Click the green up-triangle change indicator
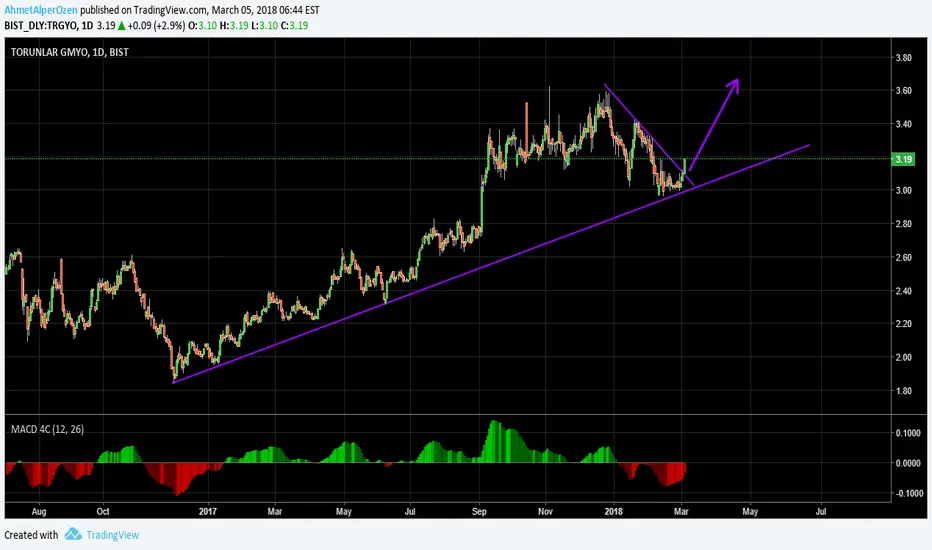This screenshot has width=932, height=550. pos(121,26)
